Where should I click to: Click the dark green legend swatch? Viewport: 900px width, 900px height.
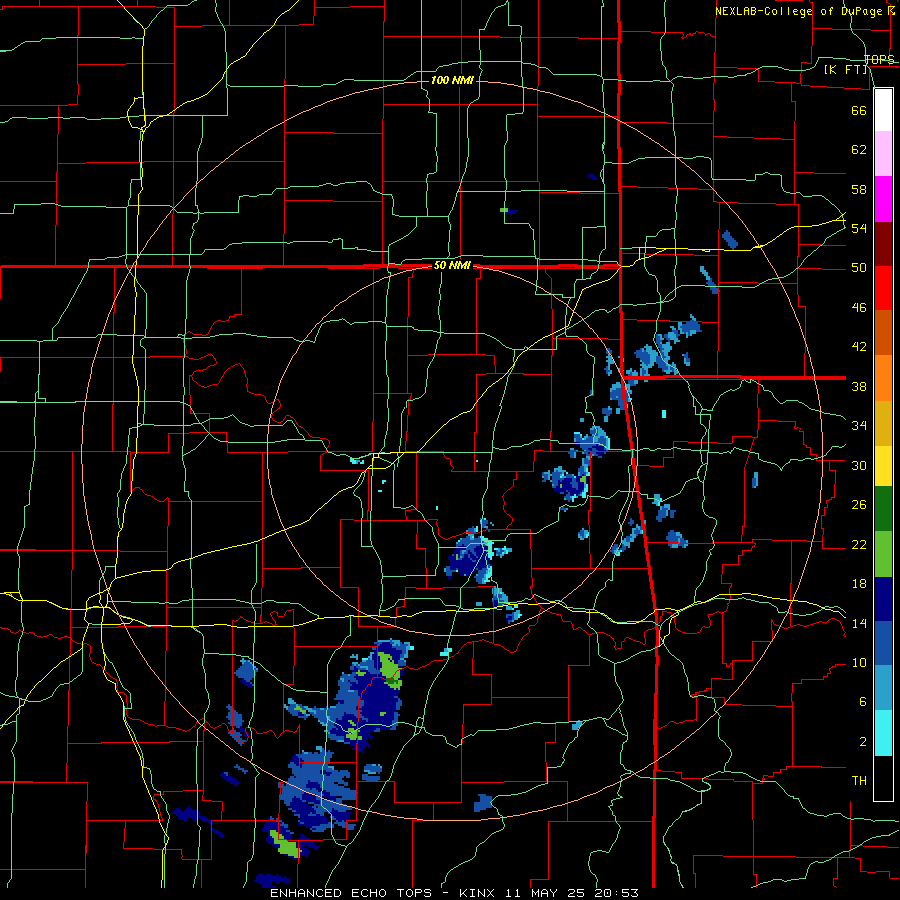click(x=883, y=509)
